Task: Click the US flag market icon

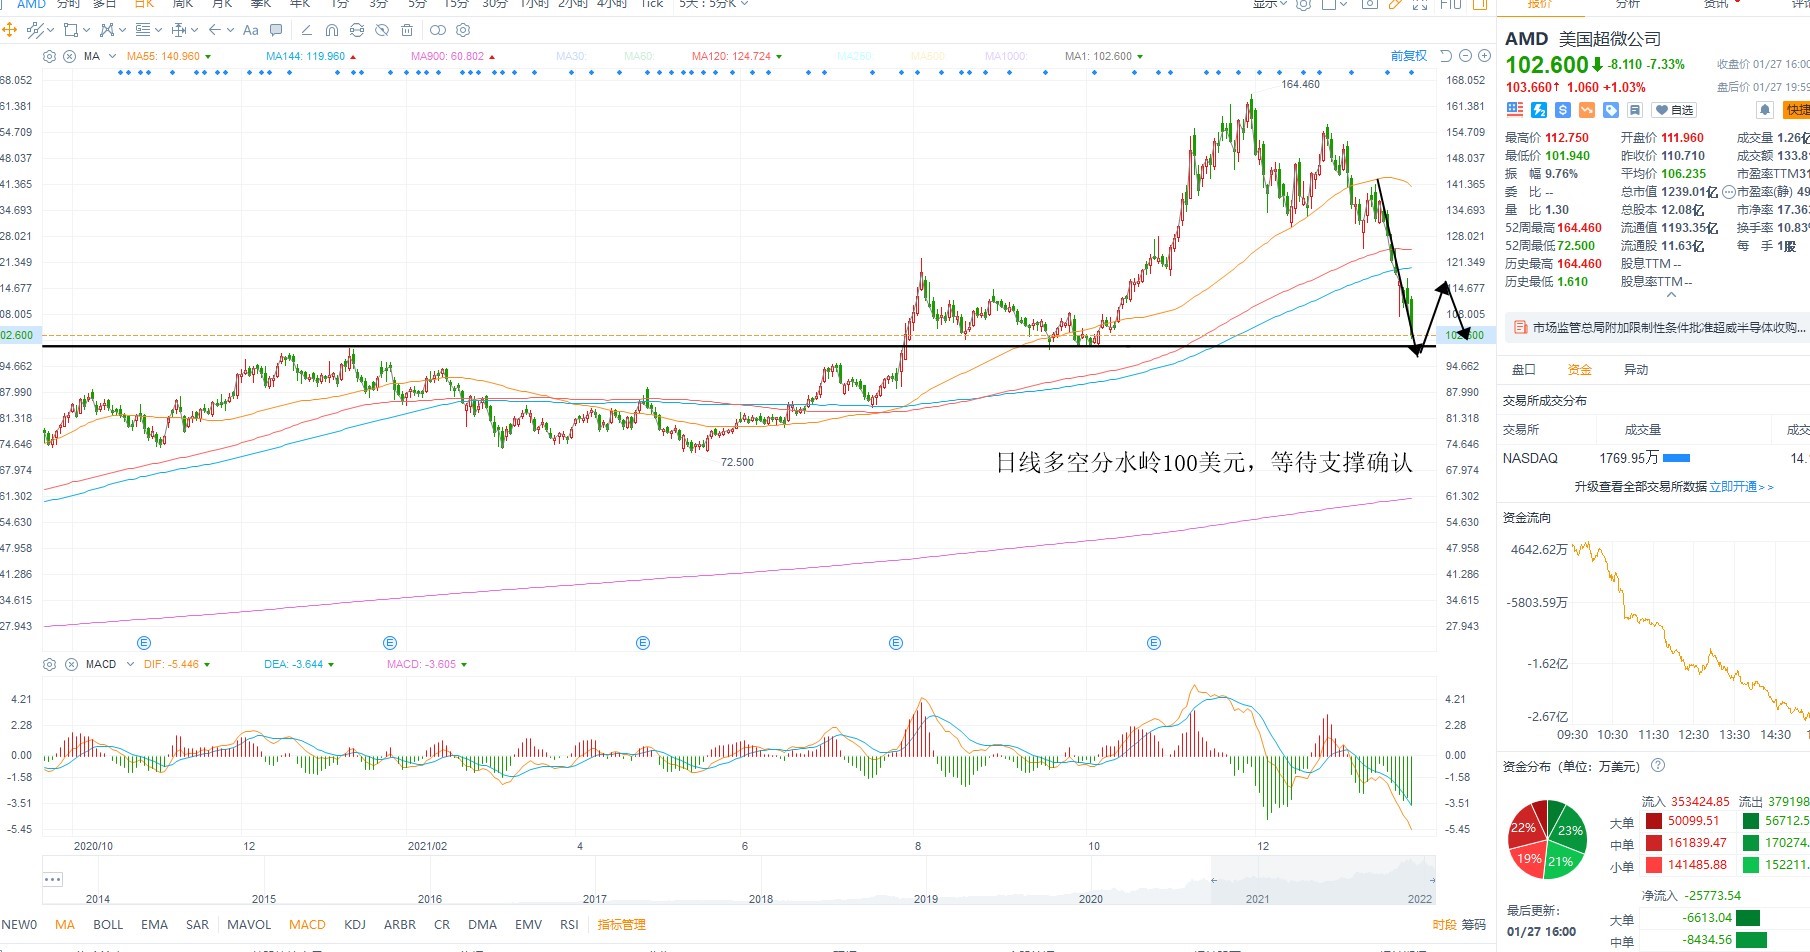Action: [x=1515, y=110]
